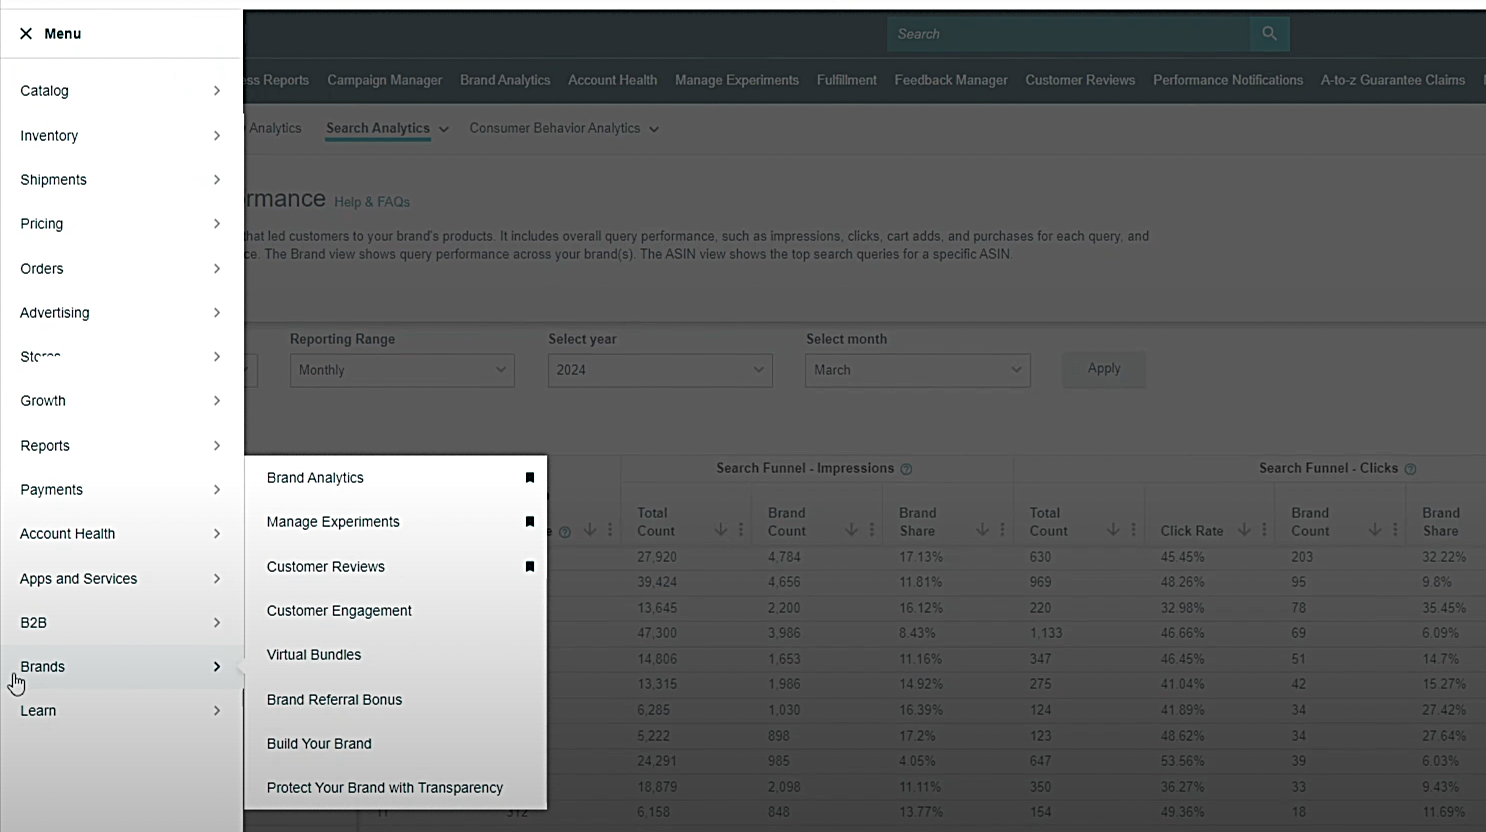
Task: Sort Impressions Brand Count column arrow
Action: tap(851, 530)
